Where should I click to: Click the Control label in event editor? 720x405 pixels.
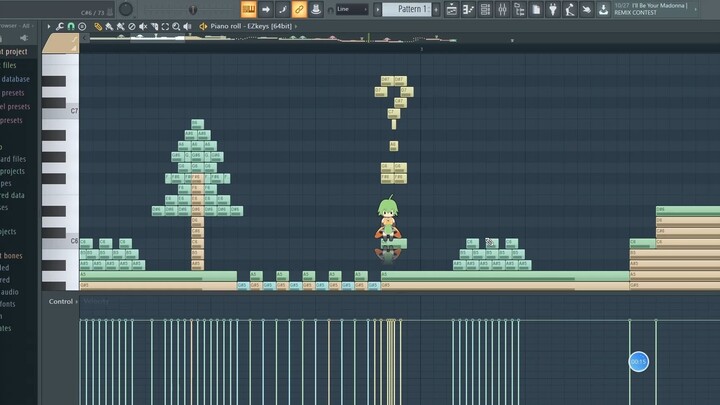(x=61, y=302)
